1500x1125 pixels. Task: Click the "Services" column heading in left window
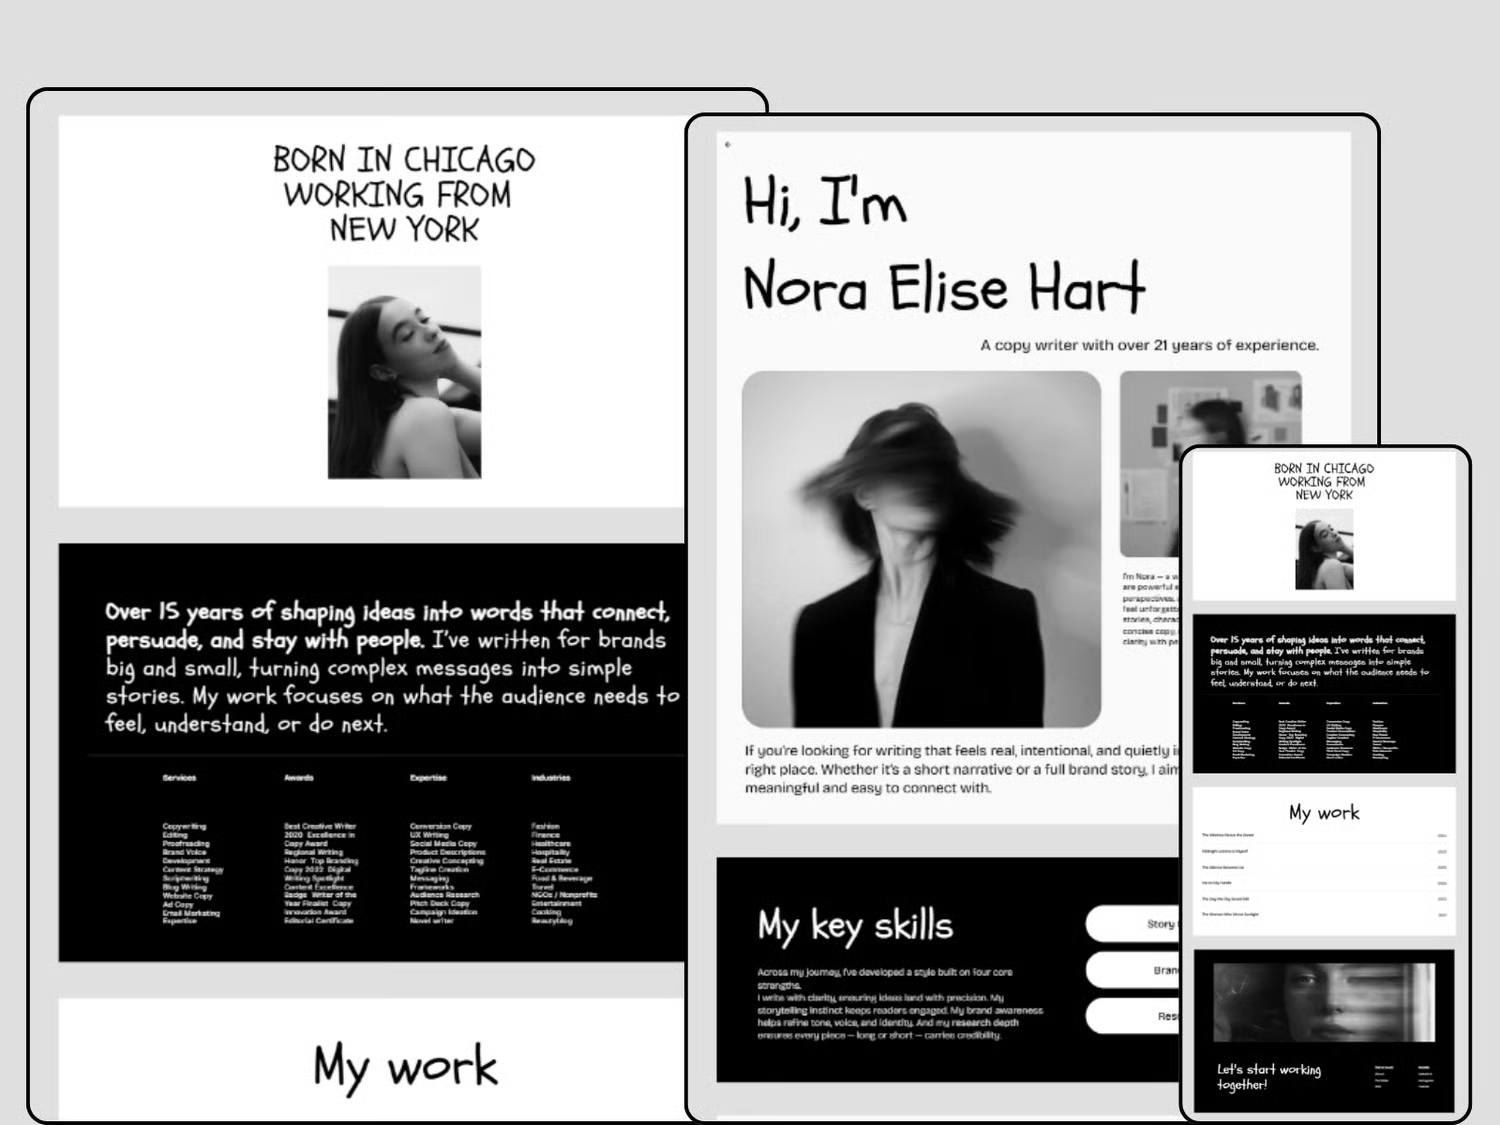(179, 778)
